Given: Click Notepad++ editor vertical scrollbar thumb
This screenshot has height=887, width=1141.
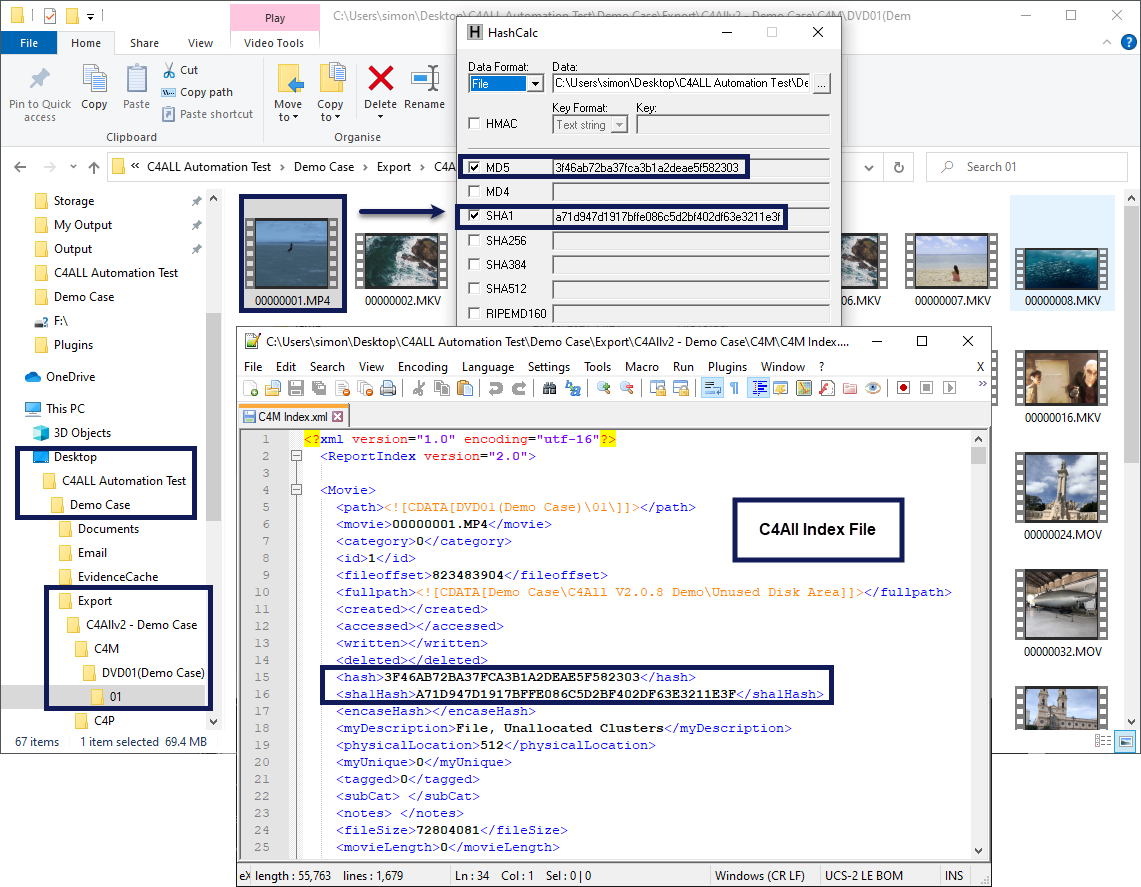Looking at the screenshot, I should click(978, 456).
